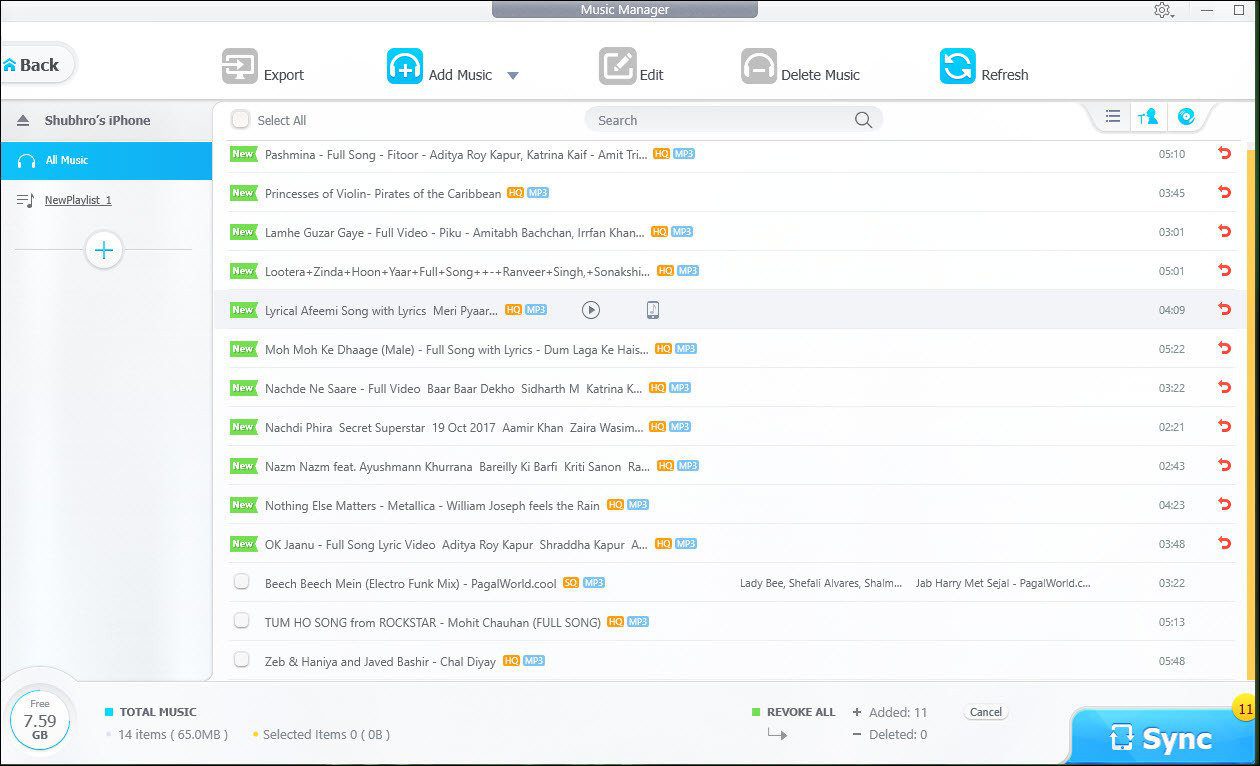This screenshot has width=1260, height=766.
Task: Click the Export icon
Action: pyautogui.click(x=240, y=67)
